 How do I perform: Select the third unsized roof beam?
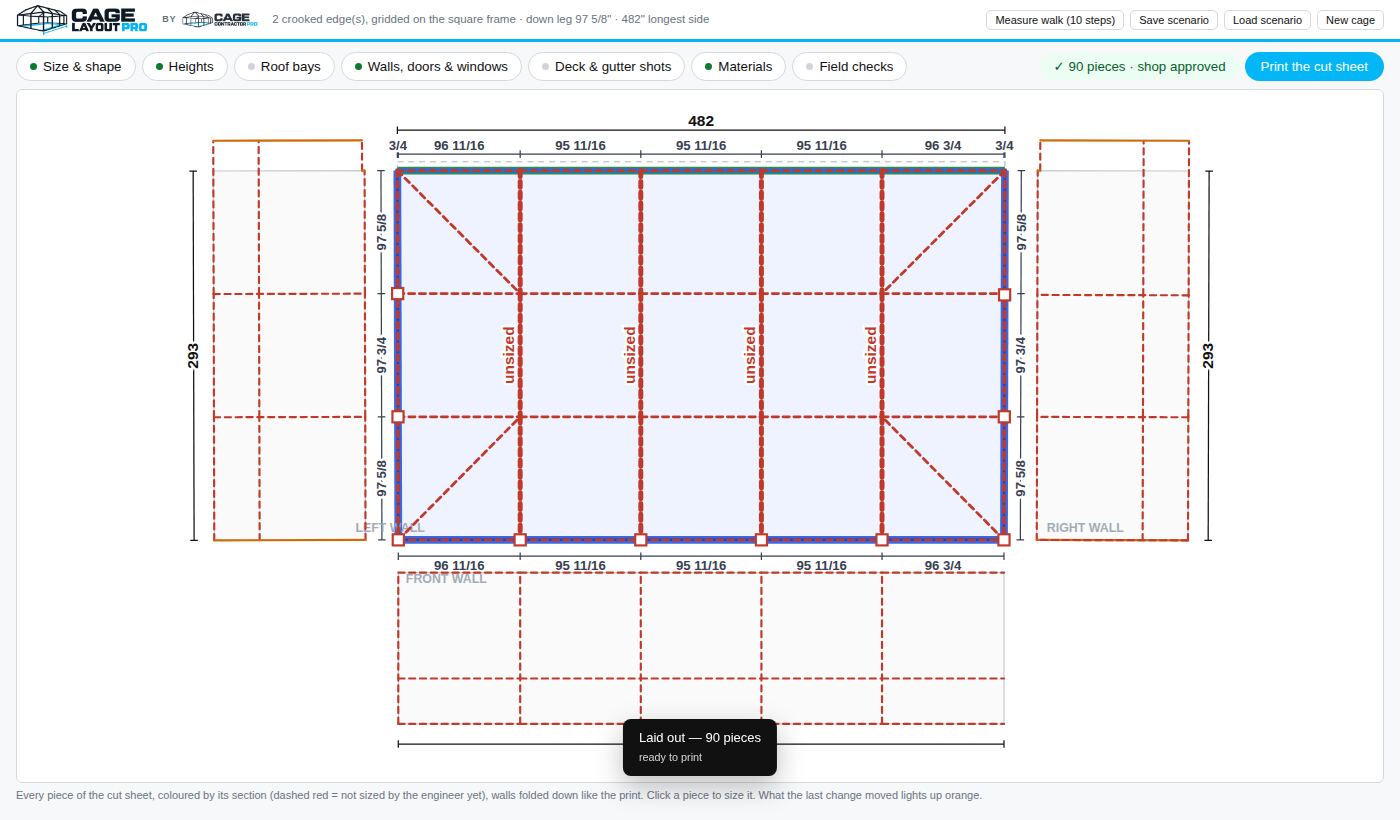click(x=762, y=355)
